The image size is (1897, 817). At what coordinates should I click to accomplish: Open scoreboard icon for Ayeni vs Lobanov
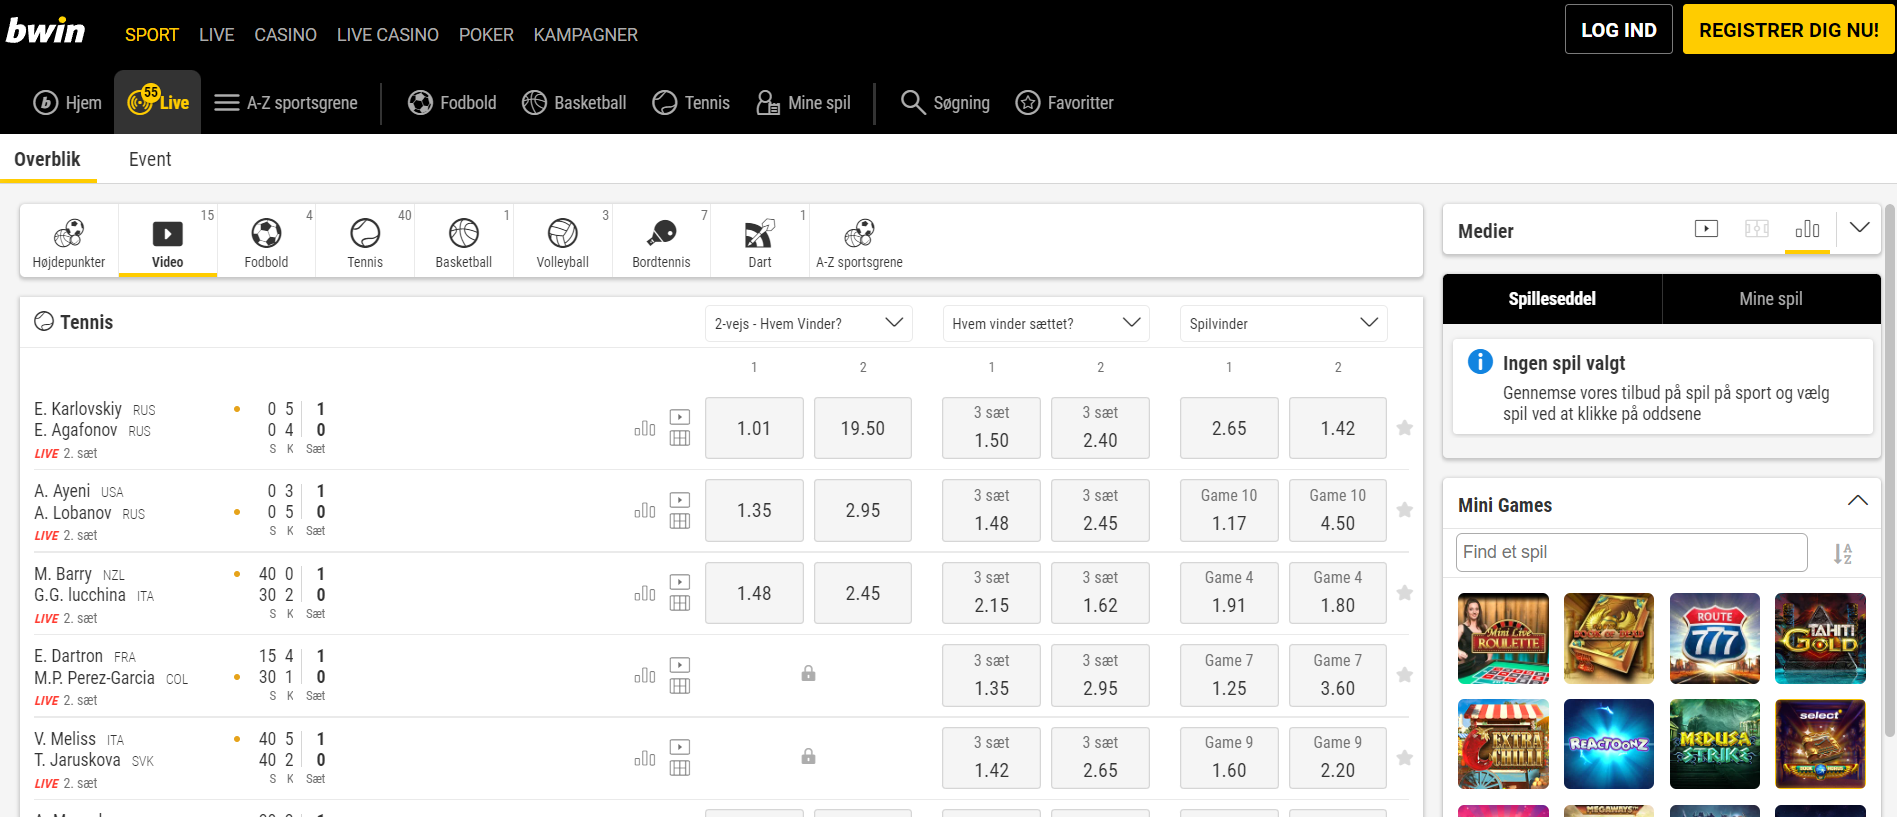tap(680, 521)
